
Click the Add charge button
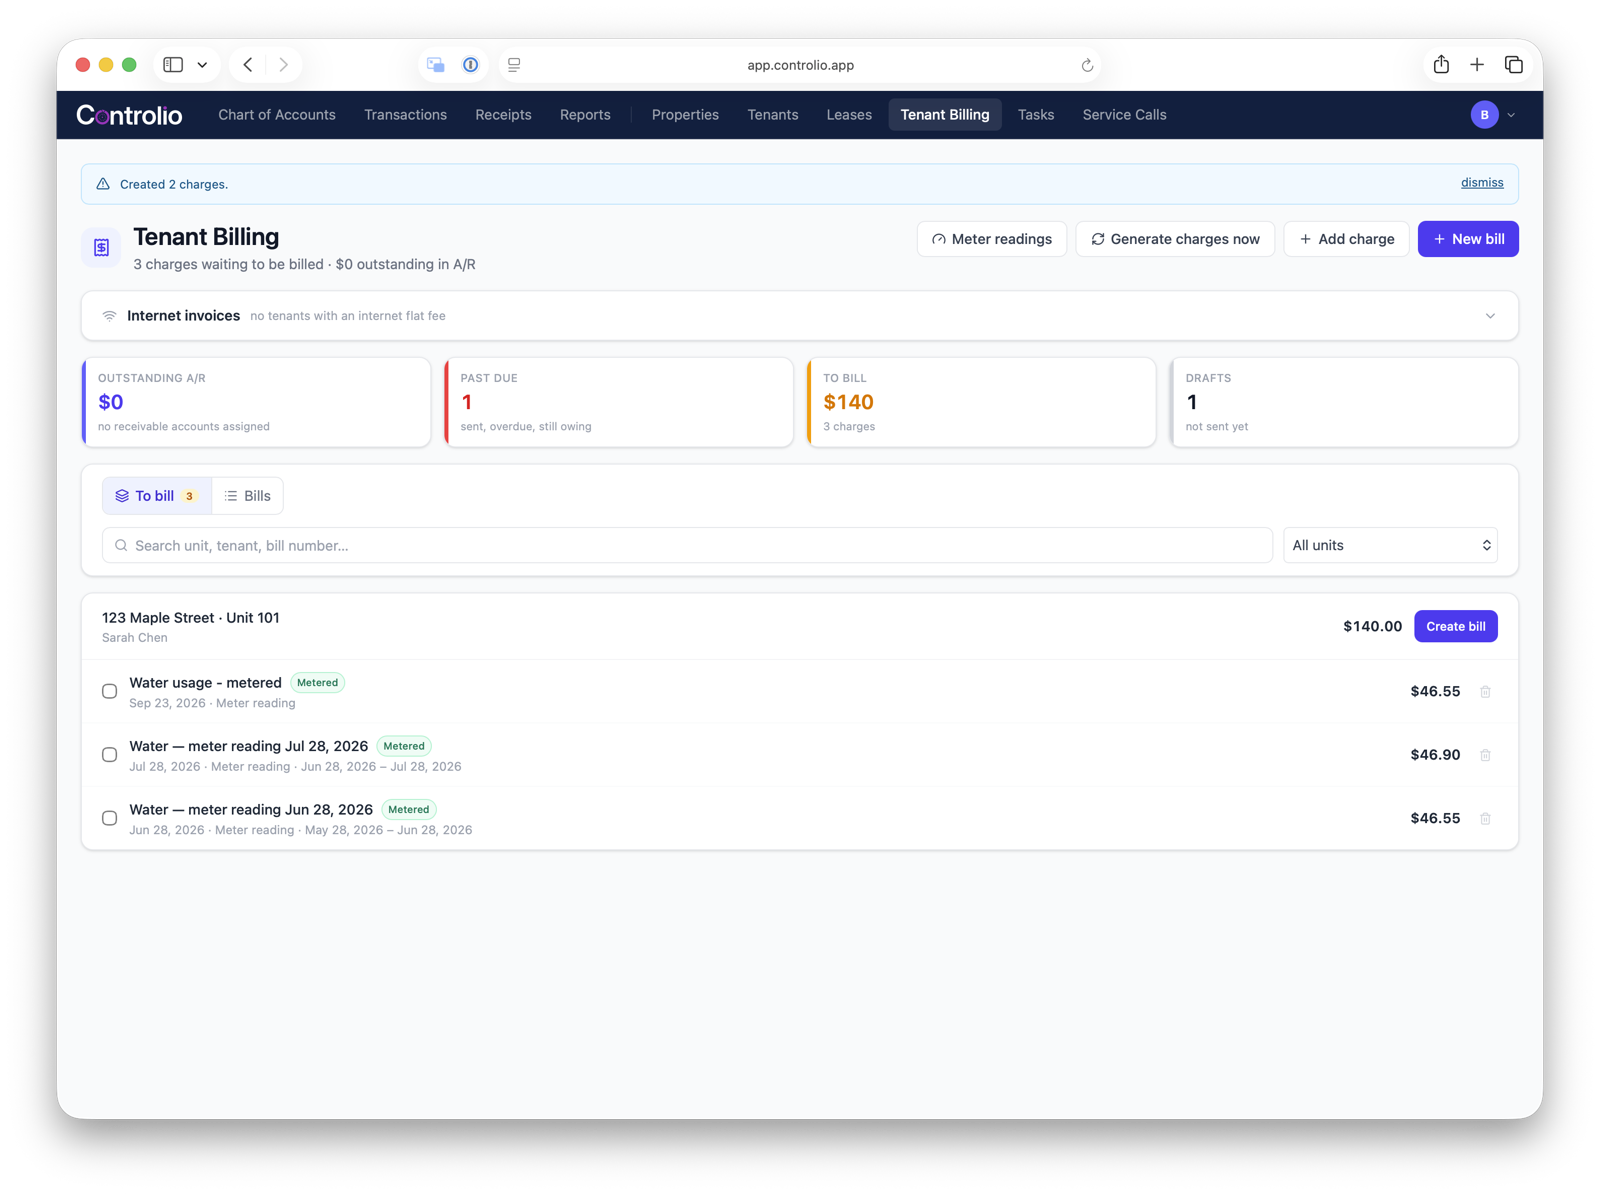point(1346,239)
